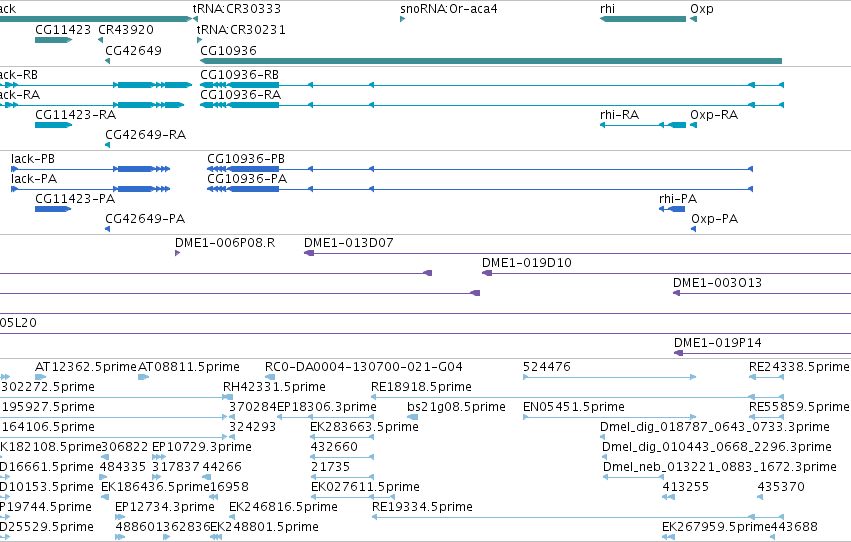Click the CG42649-PA label
The width and height of the screenshot is (851, 542).
145,219
